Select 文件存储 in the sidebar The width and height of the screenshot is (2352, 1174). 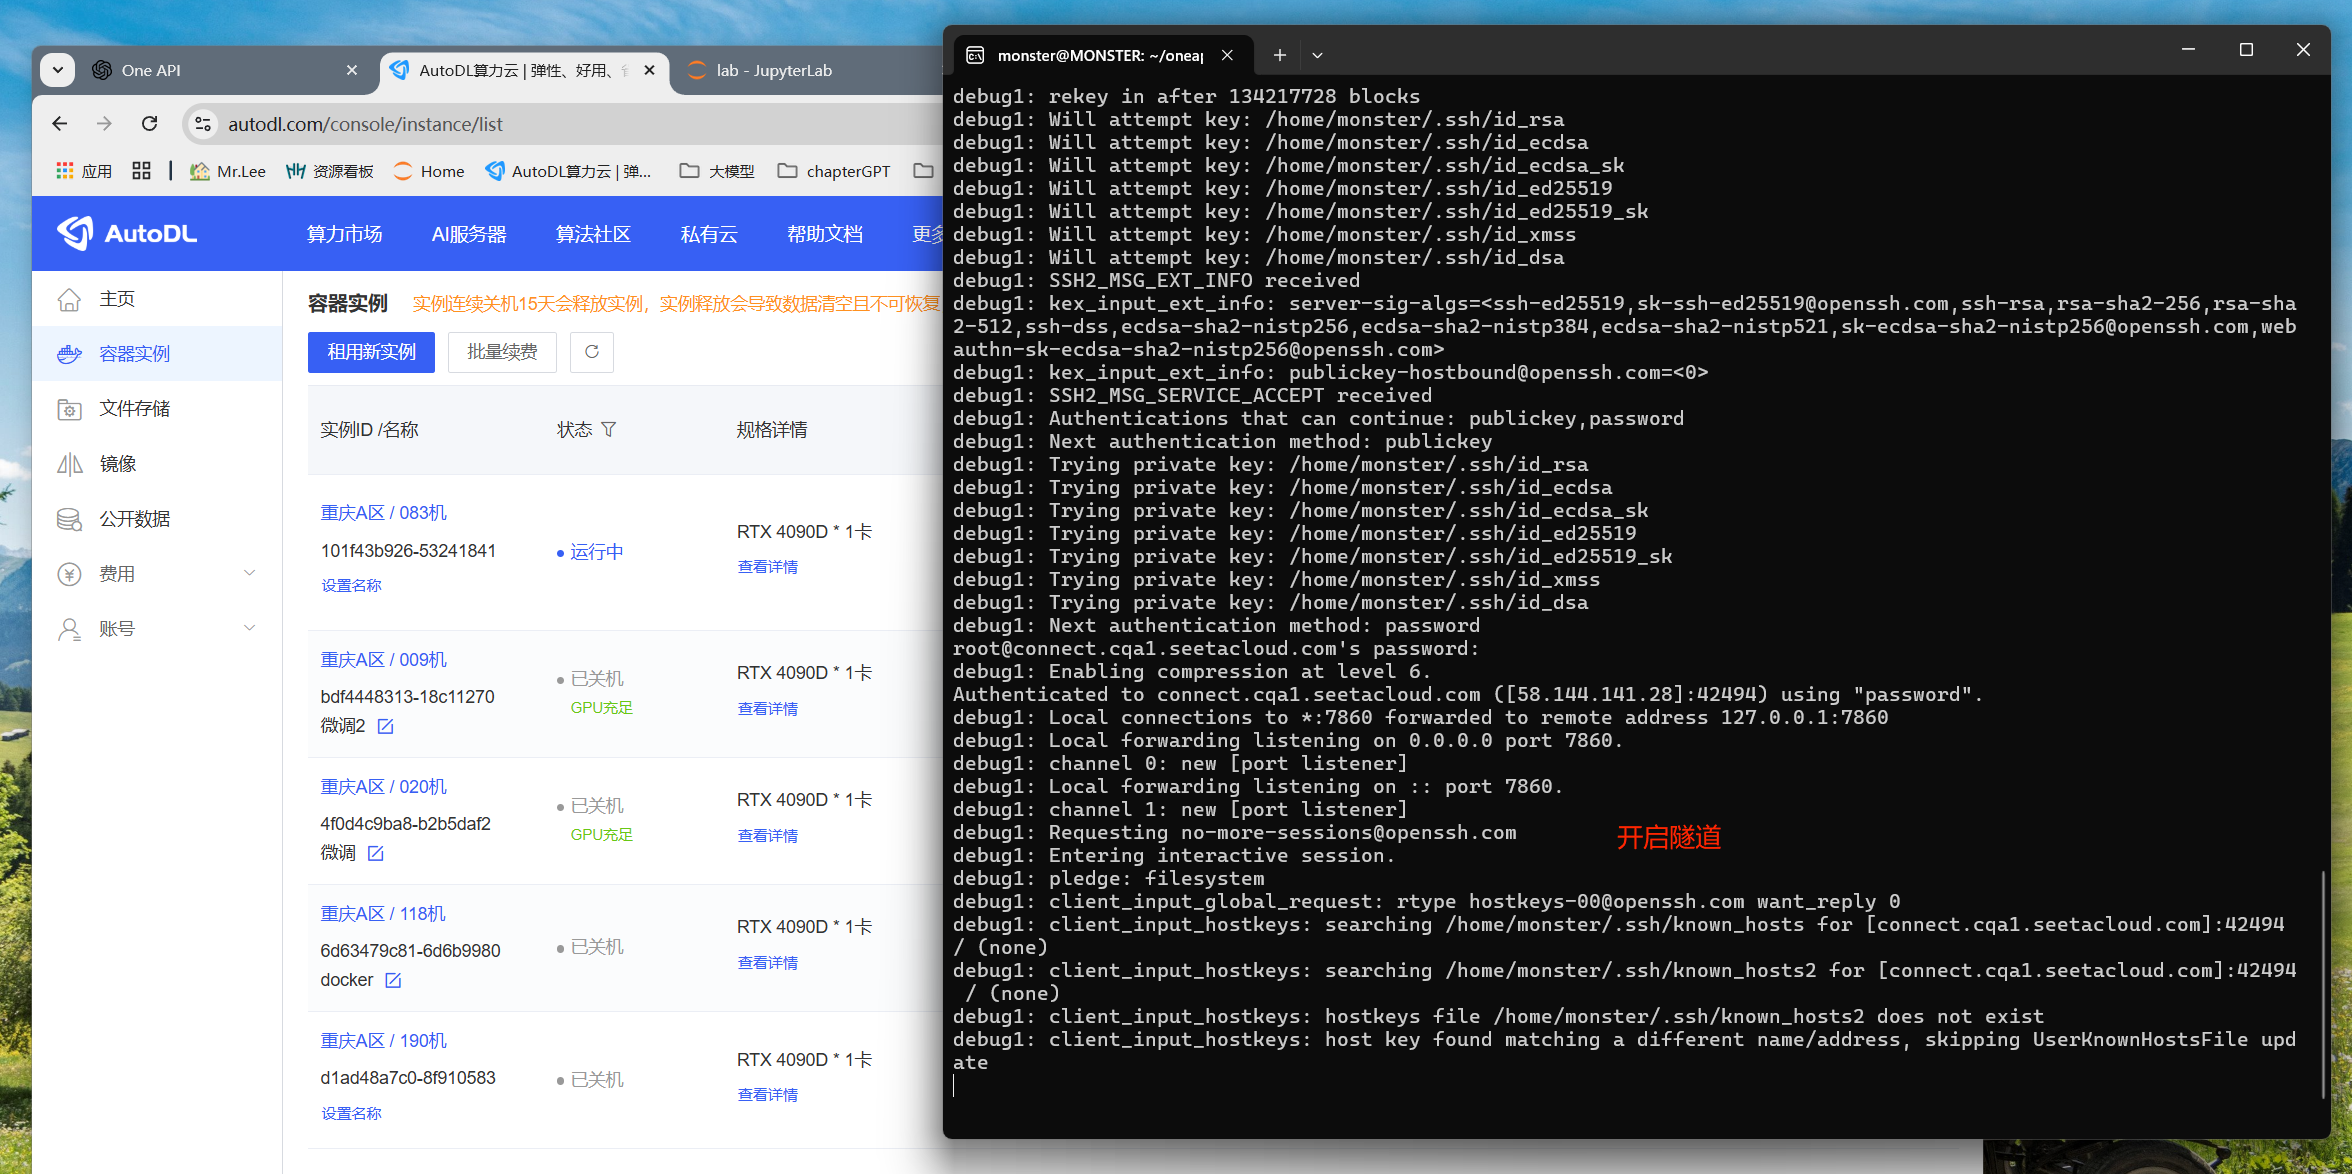point(135,409)
